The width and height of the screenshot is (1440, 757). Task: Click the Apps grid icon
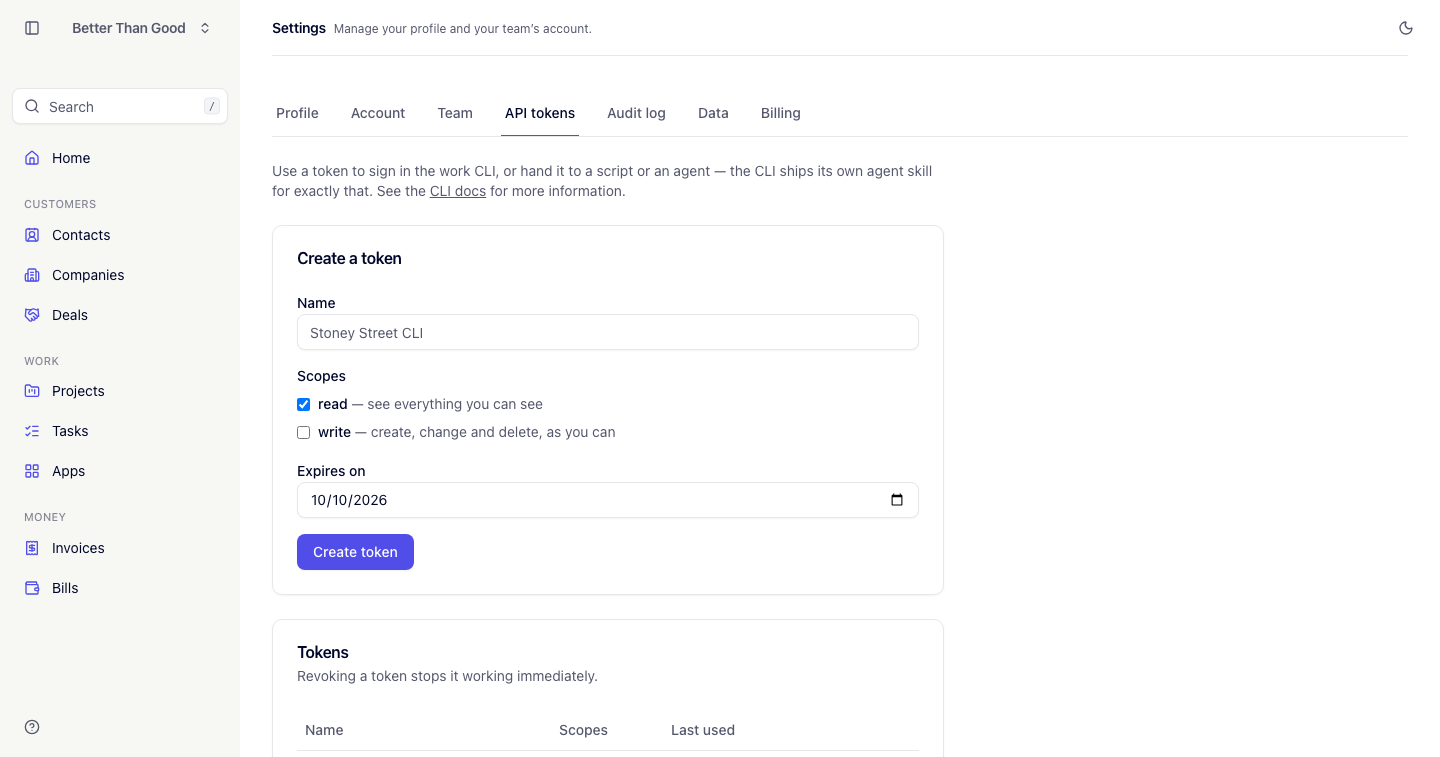tap(32, 471)
